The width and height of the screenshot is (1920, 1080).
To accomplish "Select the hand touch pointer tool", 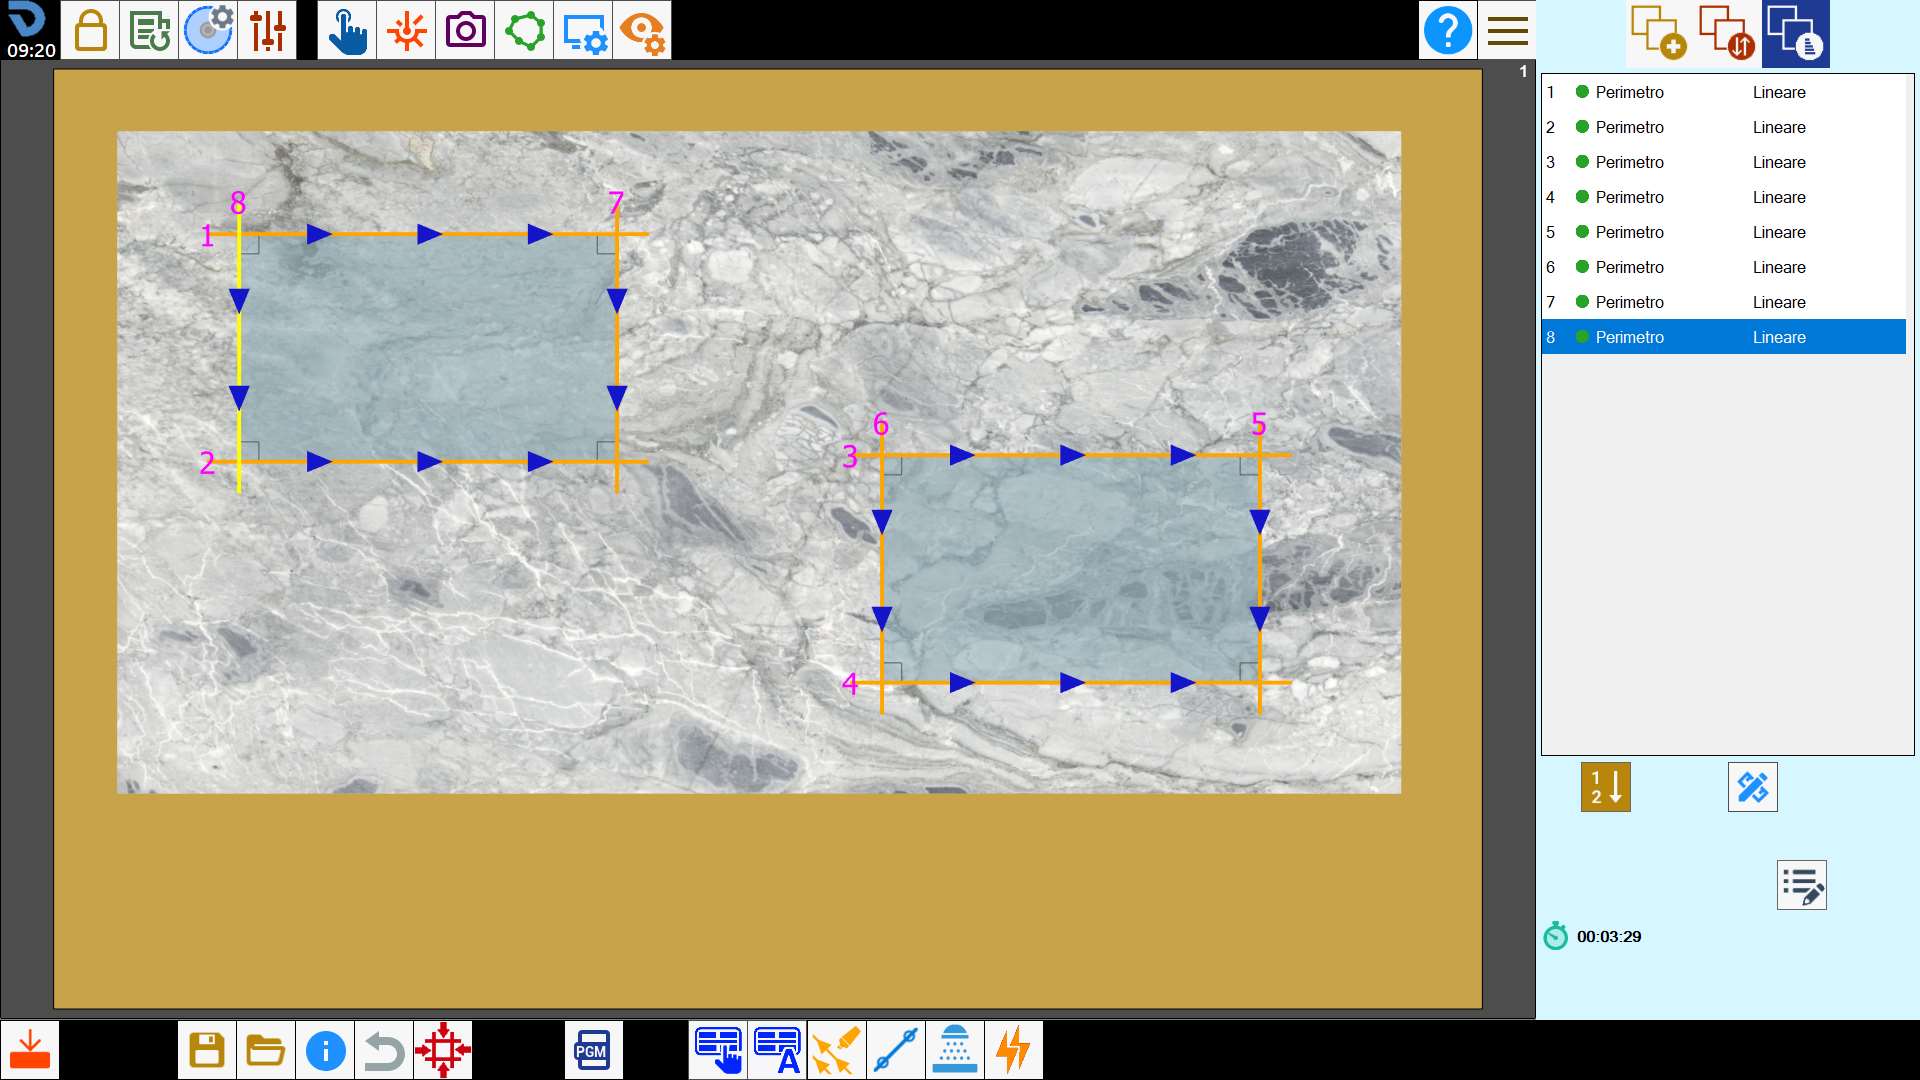I will (347, 30).
